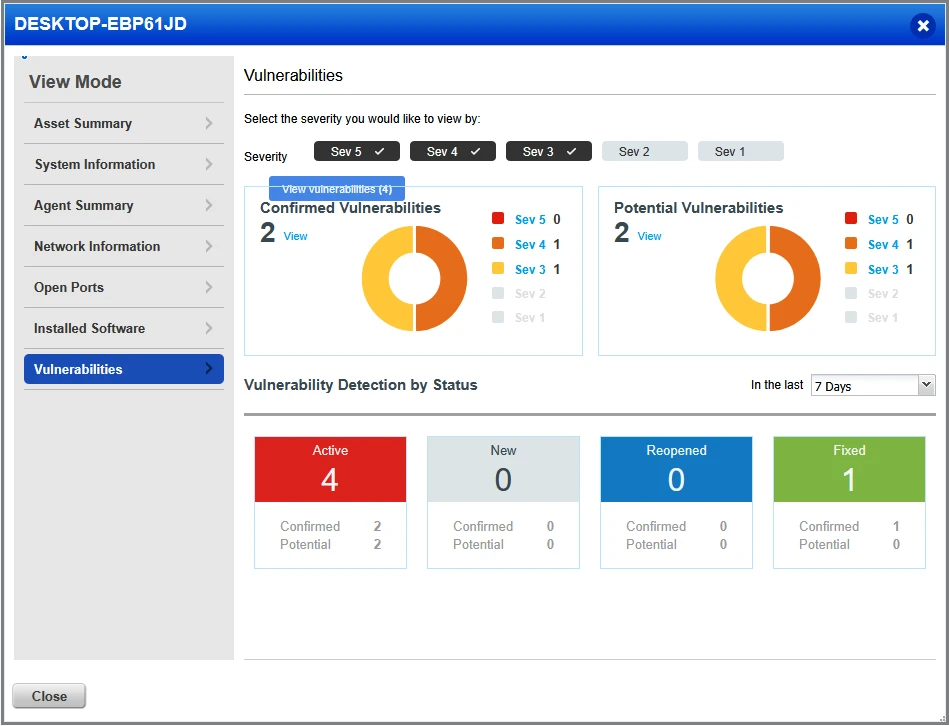Click the Vulnerability Detection by Status heading

[361, 385]
